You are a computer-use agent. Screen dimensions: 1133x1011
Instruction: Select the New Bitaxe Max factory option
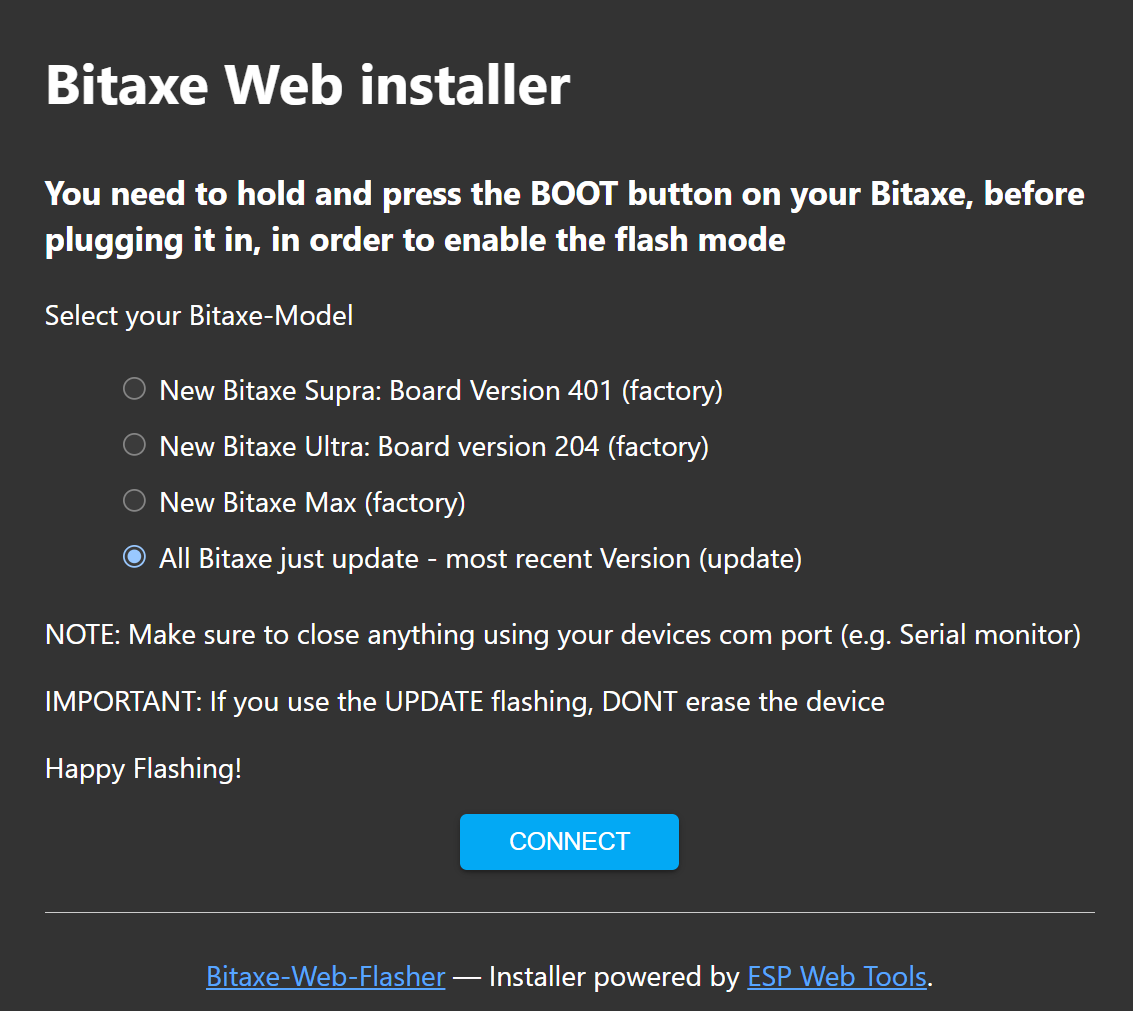pyautogui.click(x=134, y=502)
